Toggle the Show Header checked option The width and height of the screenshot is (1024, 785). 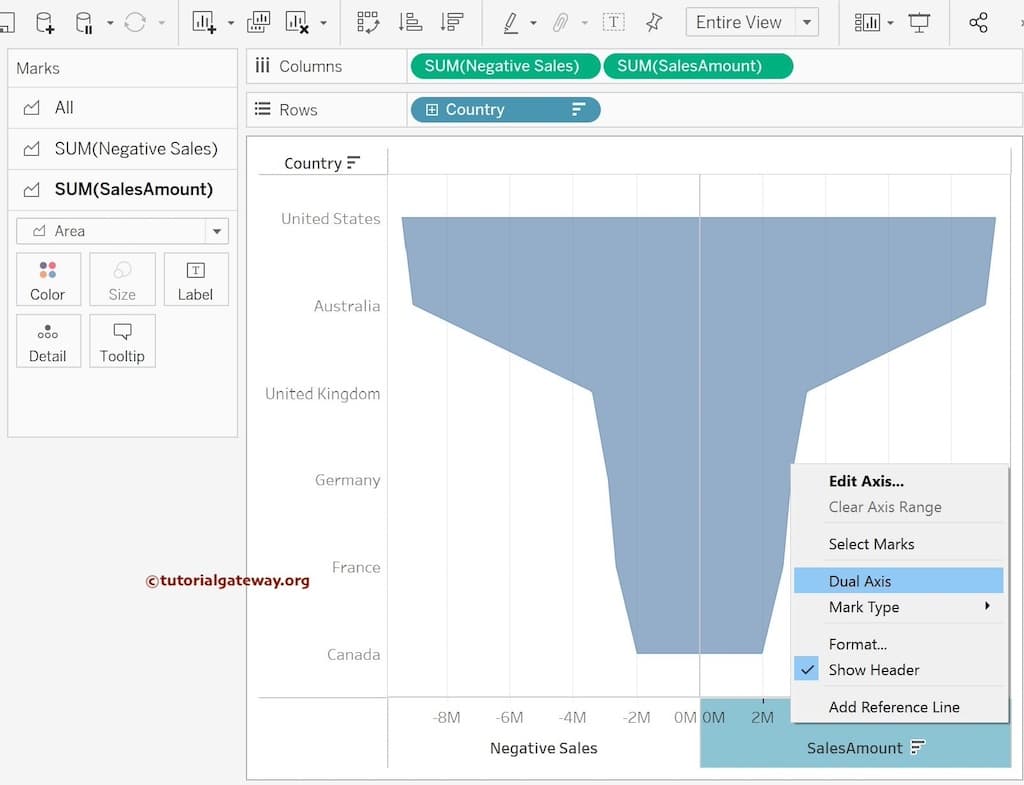point(873,670)
